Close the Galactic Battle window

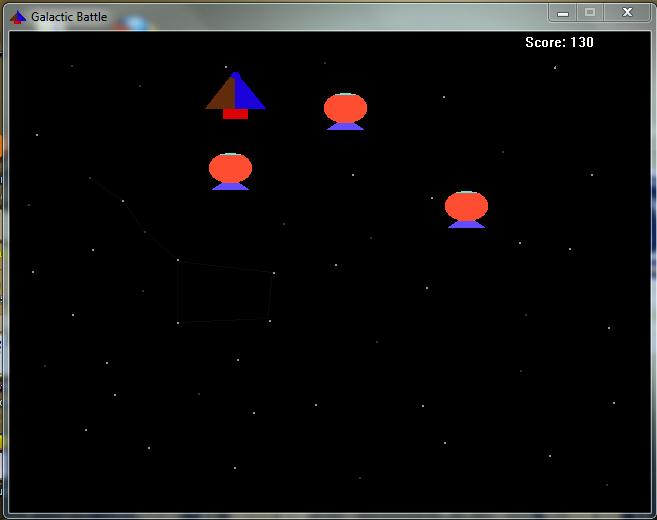pos(627,13)
